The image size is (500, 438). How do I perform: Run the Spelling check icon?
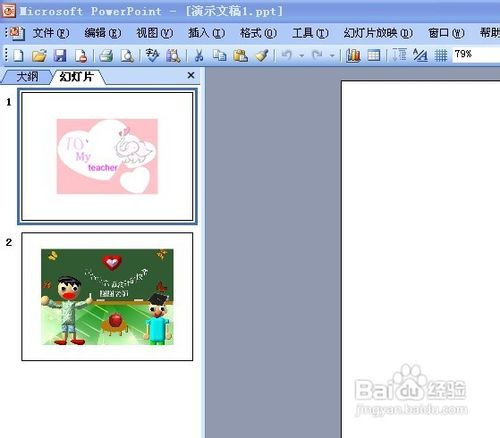[152, 55]
